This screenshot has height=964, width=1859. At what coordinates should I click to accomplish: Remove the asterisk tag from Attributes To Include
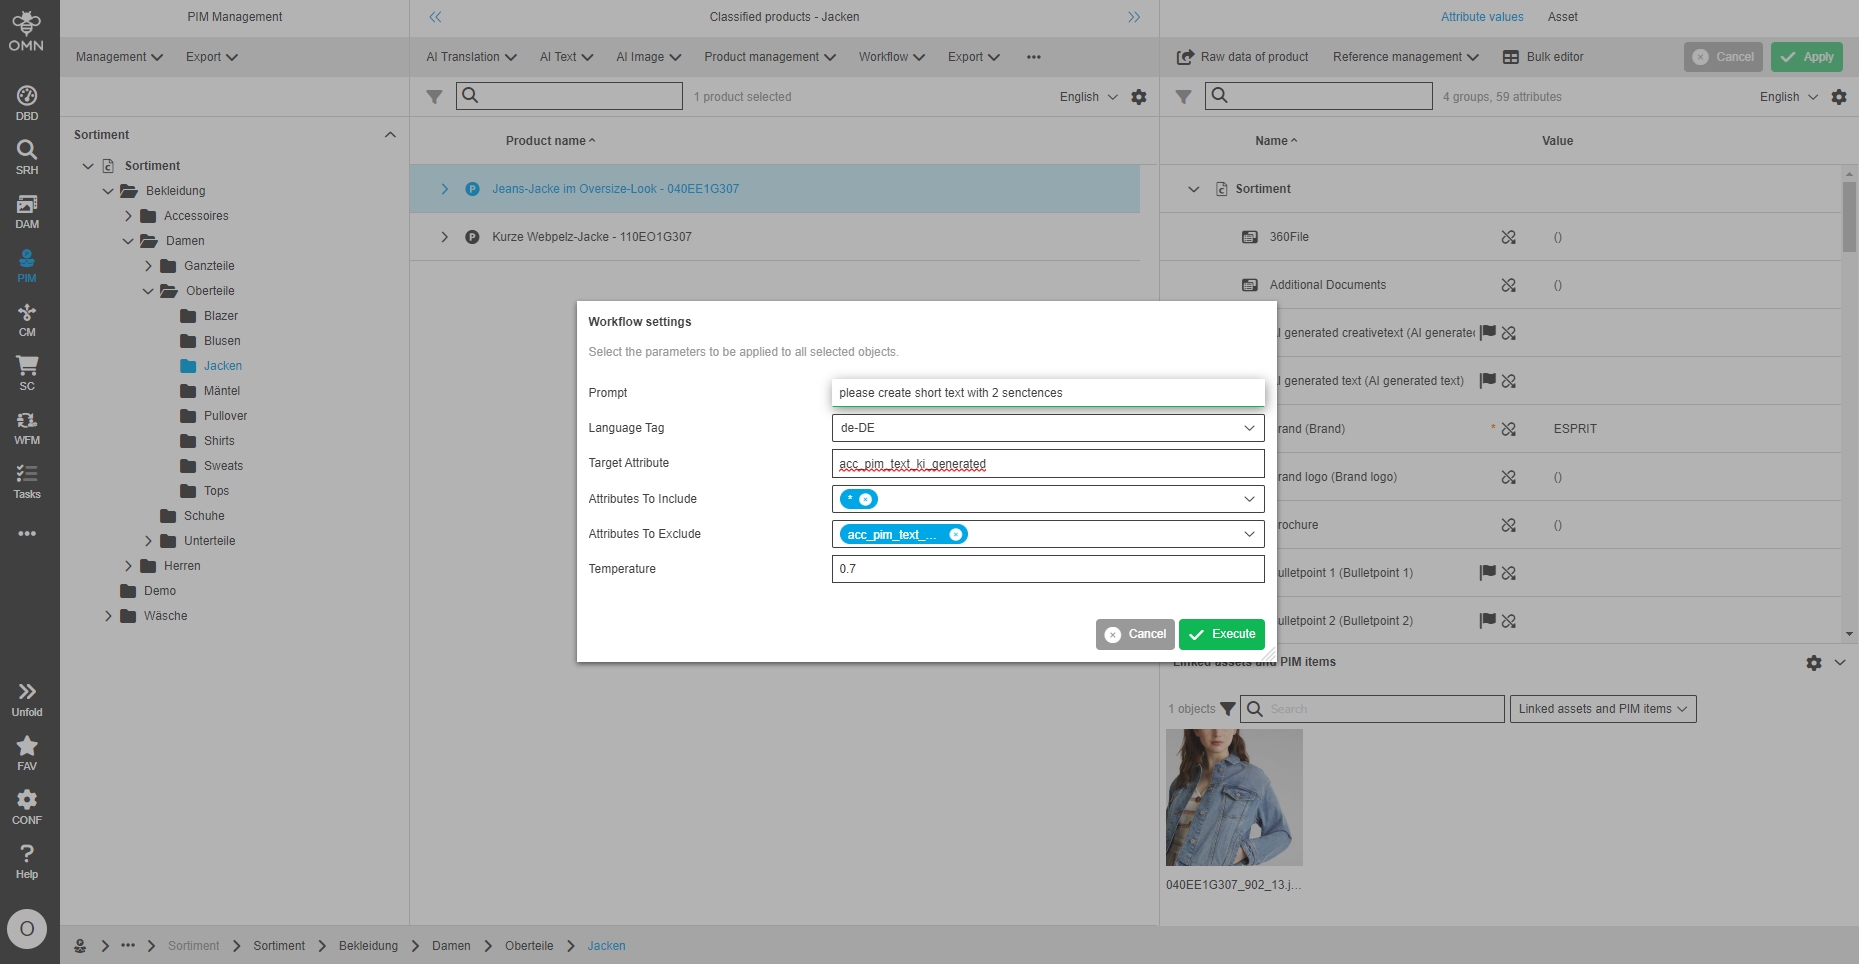[x=866, y=499]
